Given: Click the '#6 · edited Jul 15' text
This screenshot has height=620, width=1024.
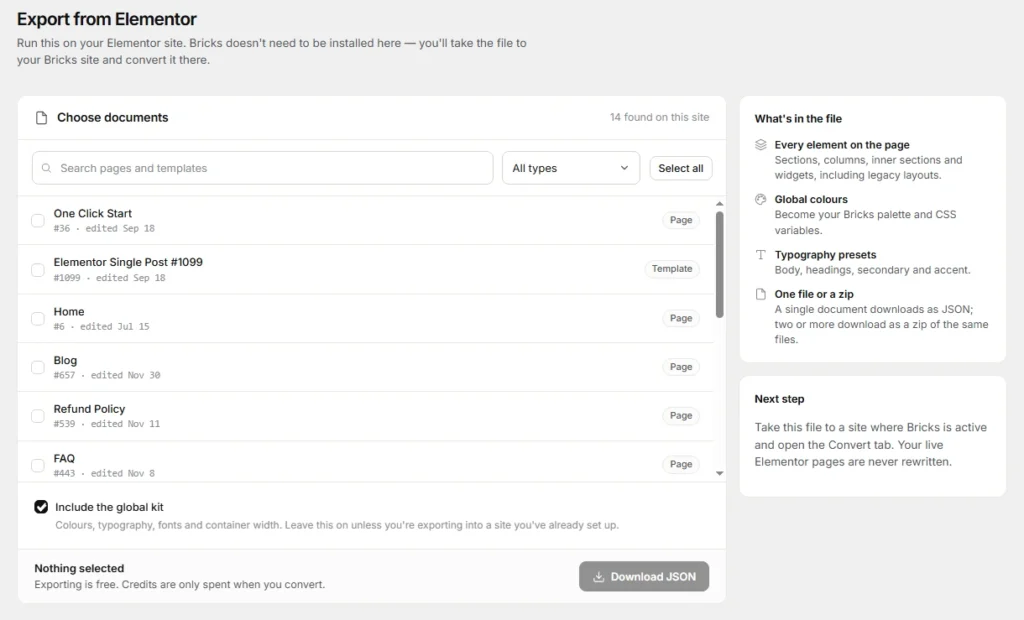Looking at the screenshot, I should (x=101, y=327).
